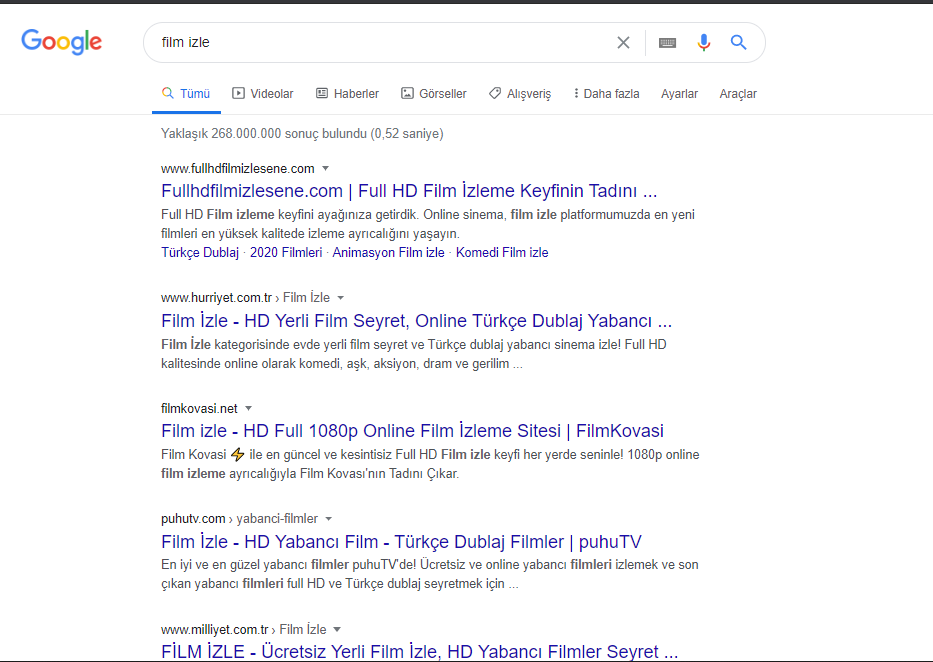
Task: Click the blue magnifier search icon
Action: pyautogui.click(x=738, y=42)
